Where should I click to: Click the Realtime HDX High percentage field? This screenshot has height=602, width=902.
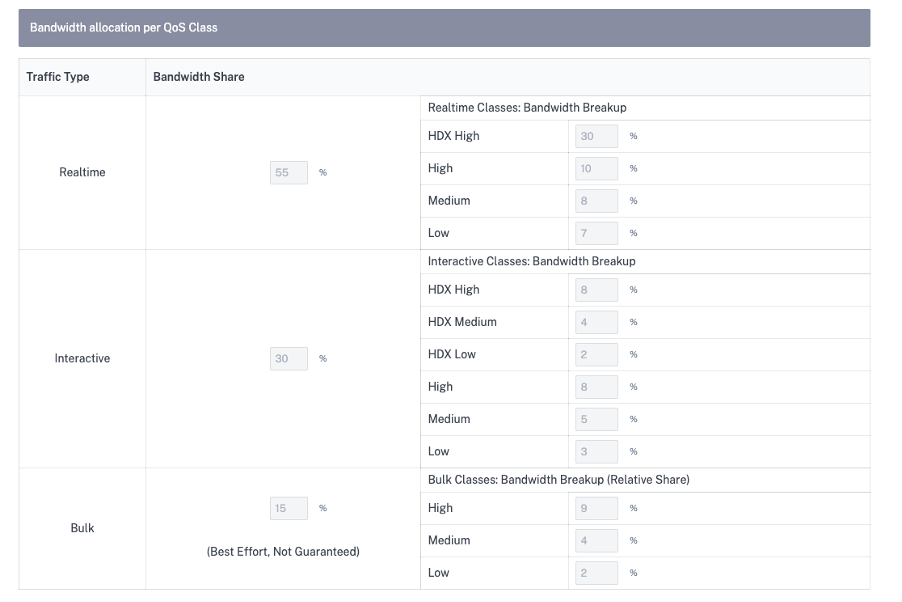point(597,136)
